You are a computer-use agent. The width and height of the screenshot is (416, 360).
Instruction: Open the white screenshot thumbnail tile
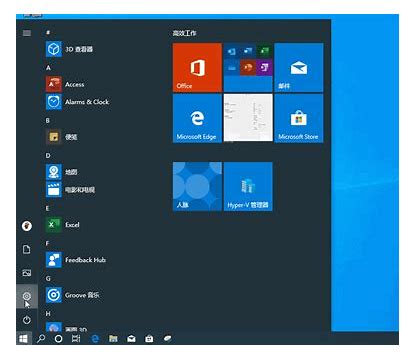coord(248,118)
